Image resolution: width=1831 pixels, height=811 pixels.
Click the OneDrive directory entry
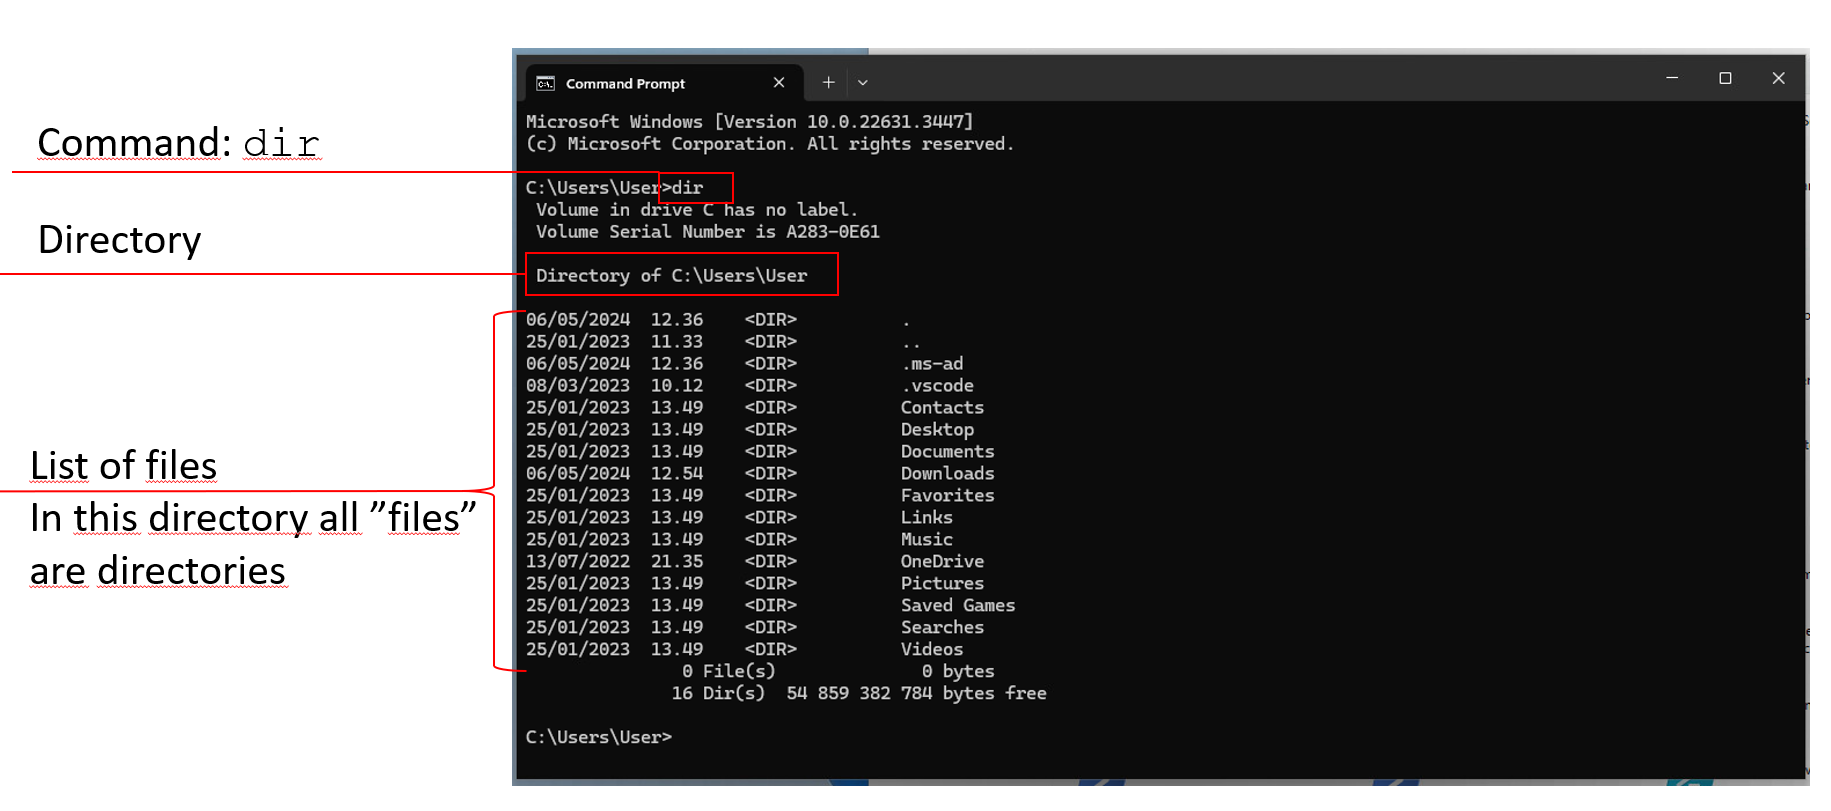(942, 562)
